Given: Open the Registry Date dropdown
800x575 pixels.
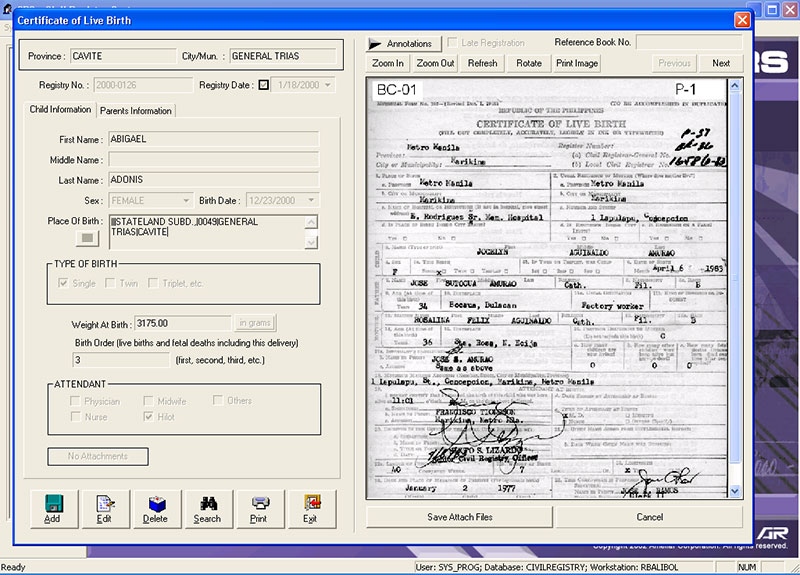Looking at the screenshot, I should tap(328, 85).
